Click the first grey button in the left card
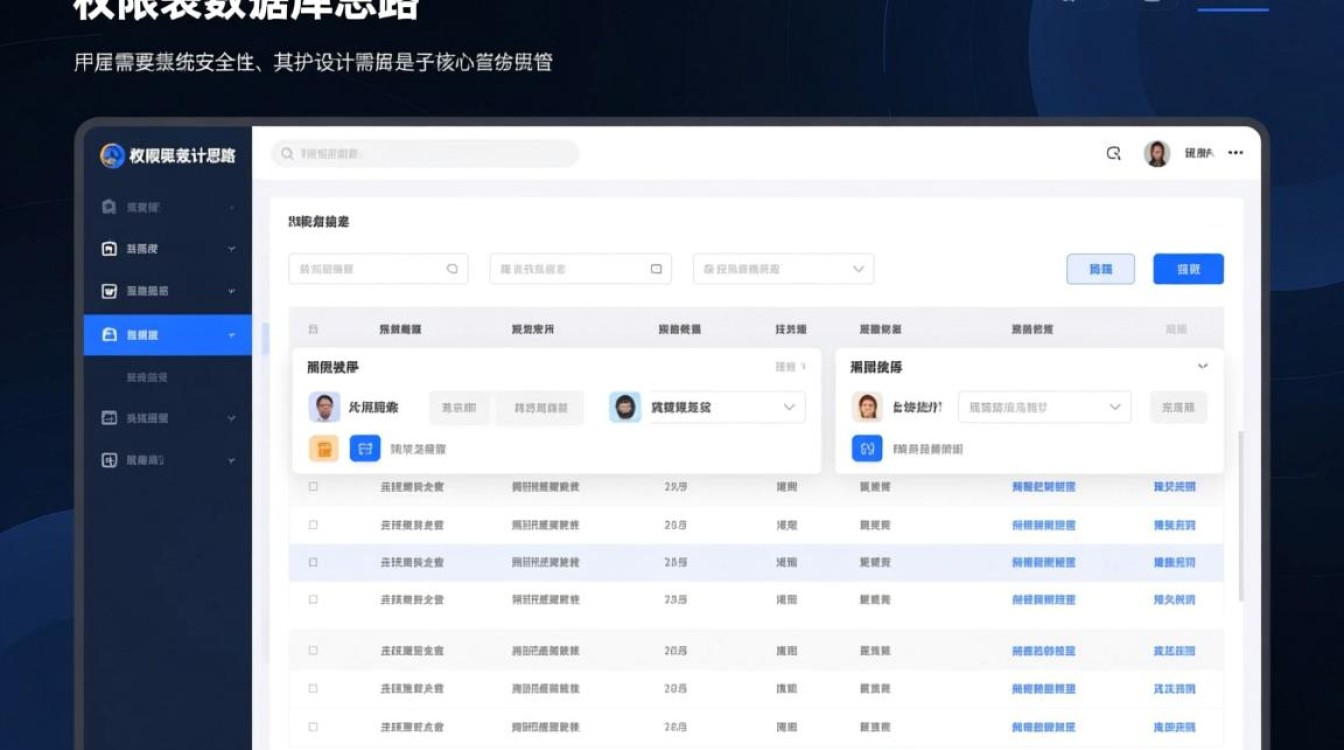The width and height of the screenshot is (1344, 750). pos(460,407)
